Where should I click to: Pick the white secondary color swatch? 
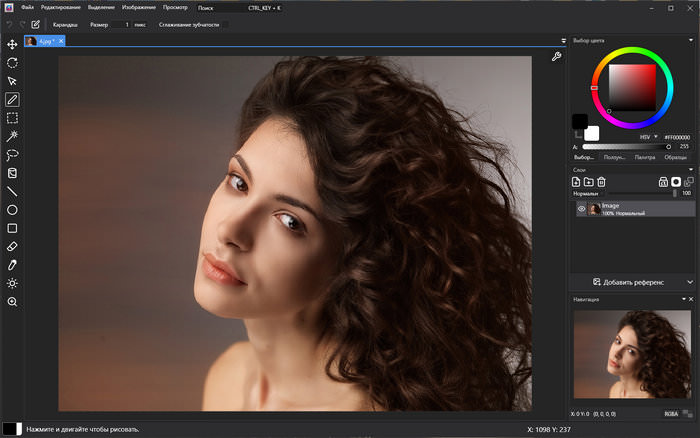coord(592,133)
